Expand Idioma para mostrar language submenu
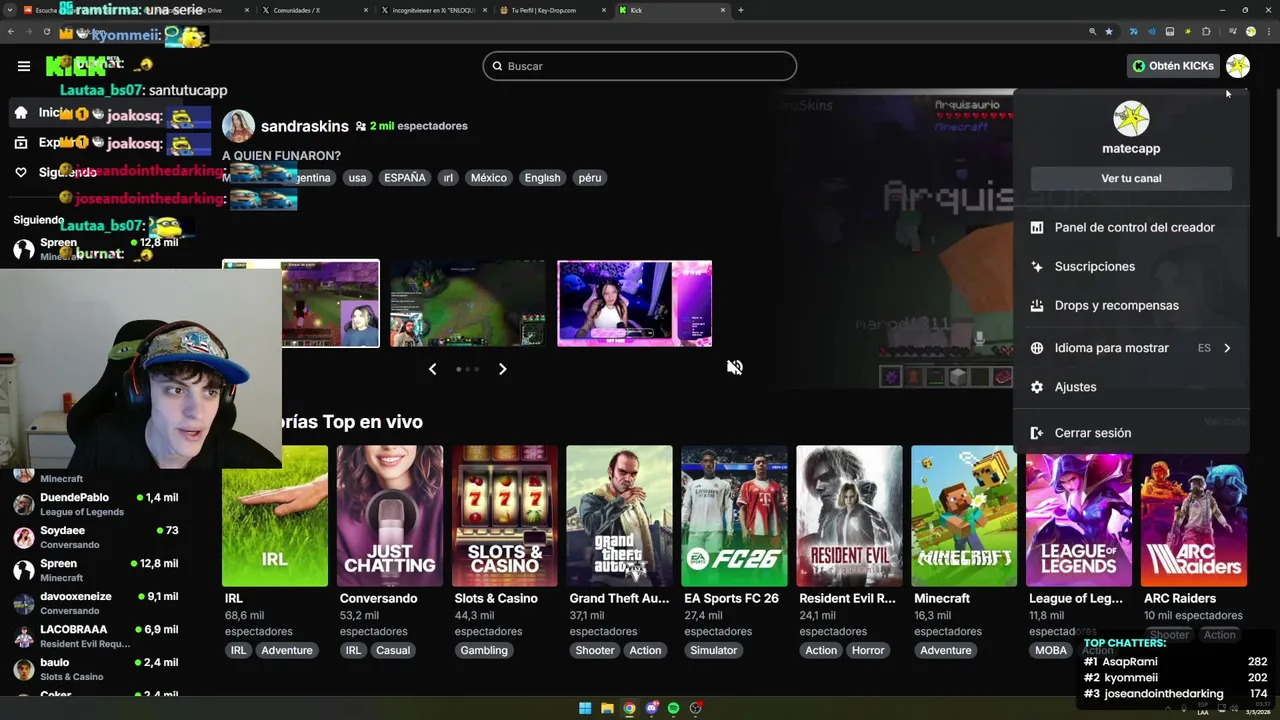 [1131, 348]
